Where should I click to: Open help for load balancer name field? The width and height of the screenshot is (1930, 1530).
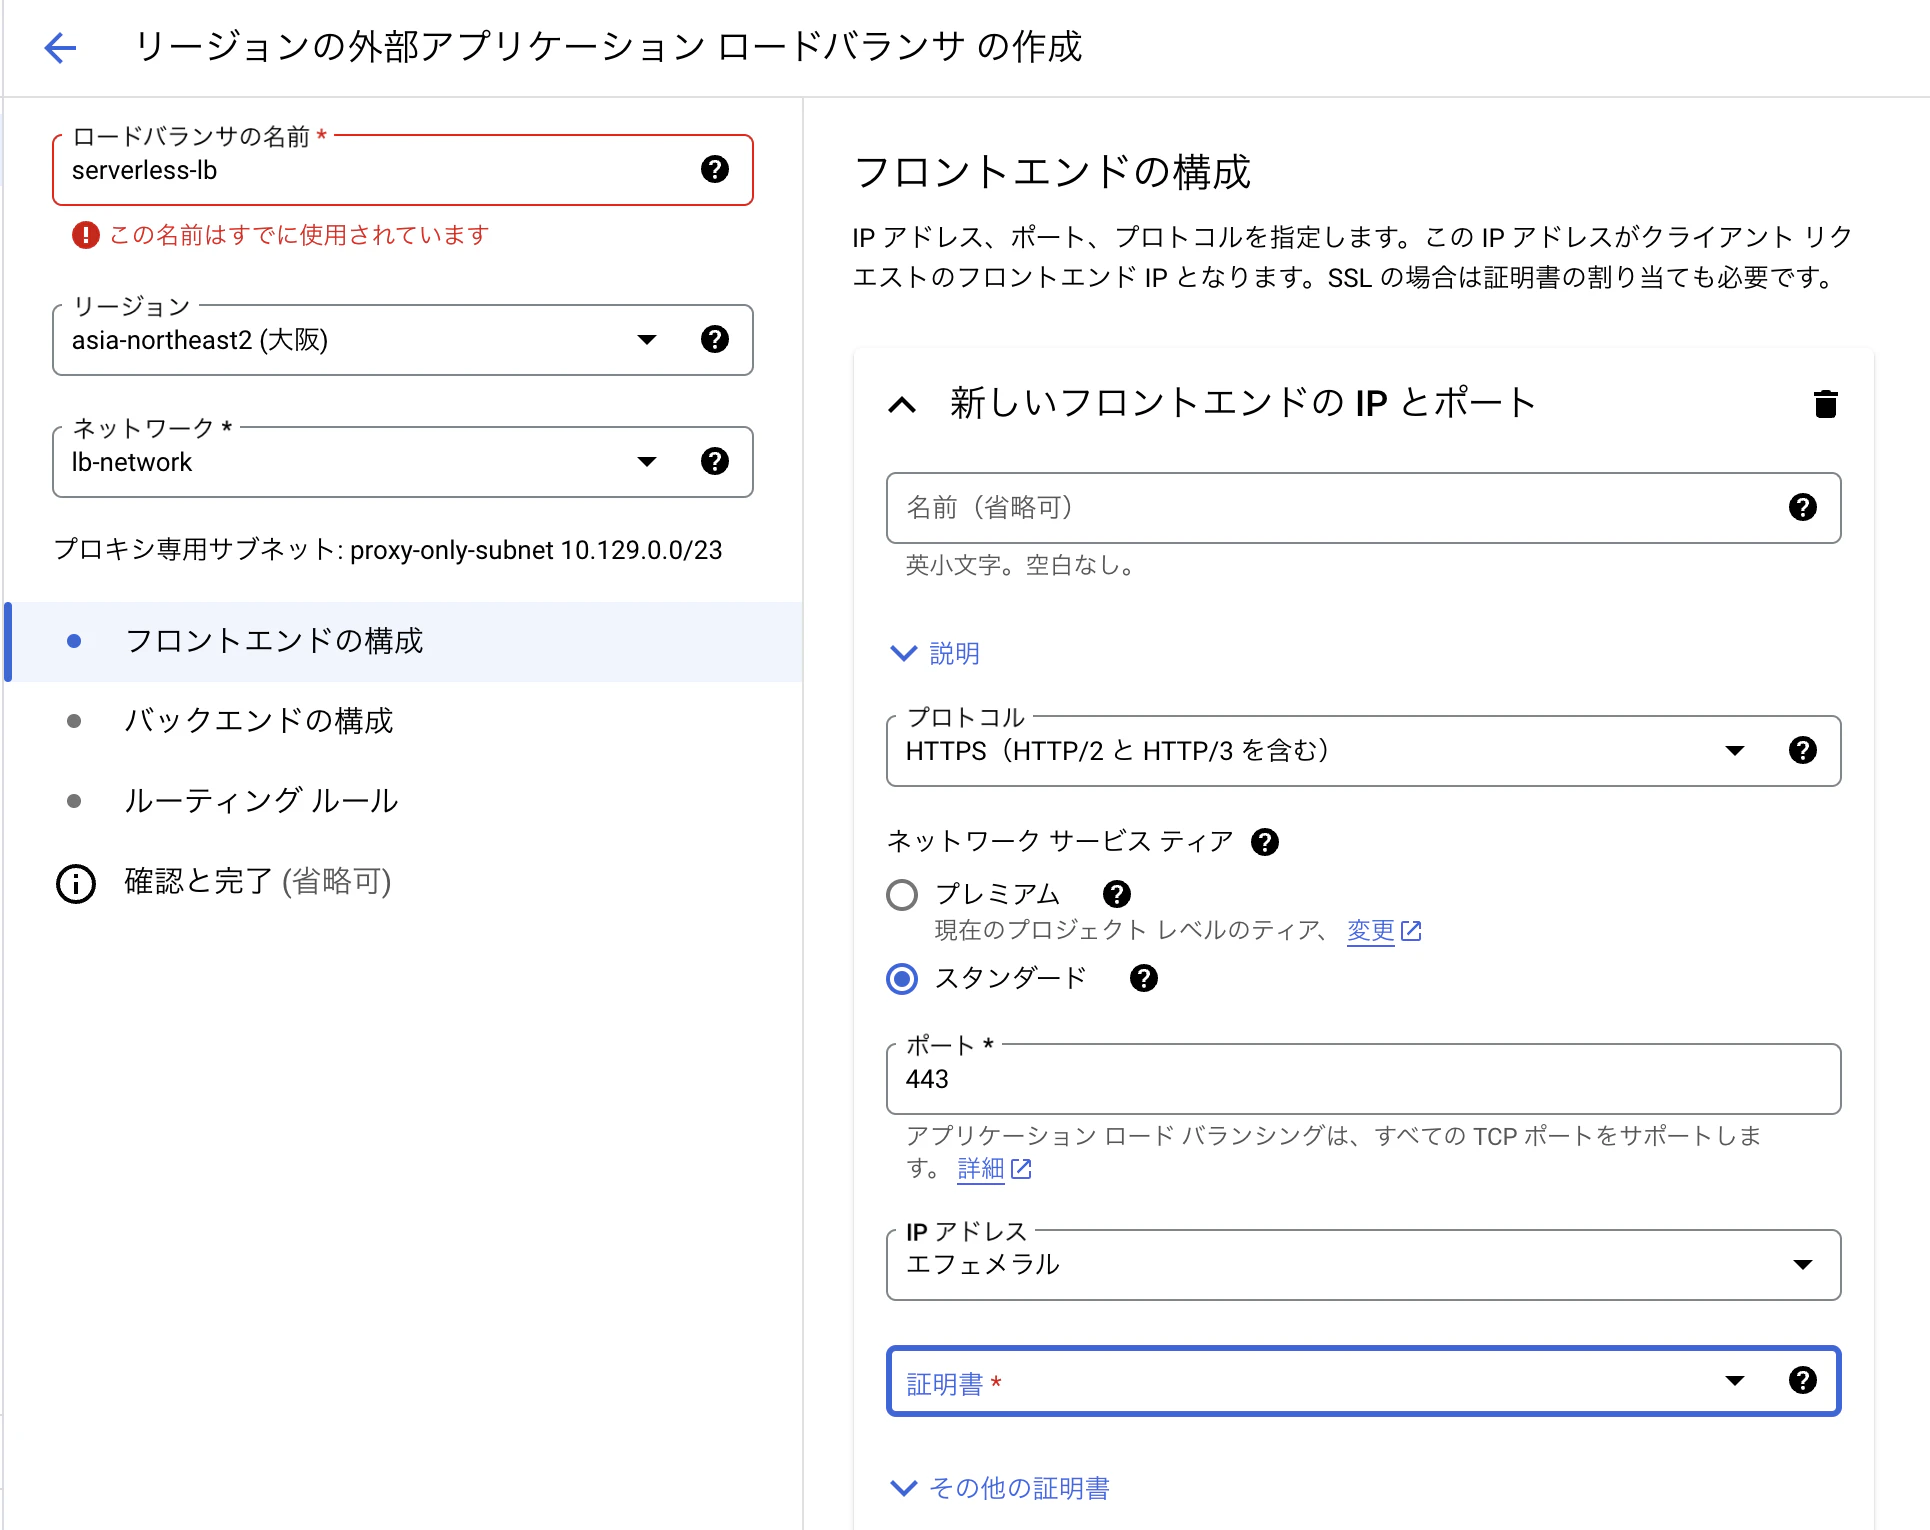[714, 170]
